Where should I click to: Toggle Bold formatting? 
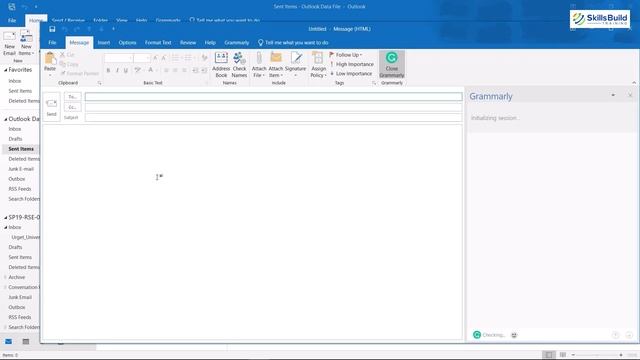pyautogui.click(x=108, y=70)
